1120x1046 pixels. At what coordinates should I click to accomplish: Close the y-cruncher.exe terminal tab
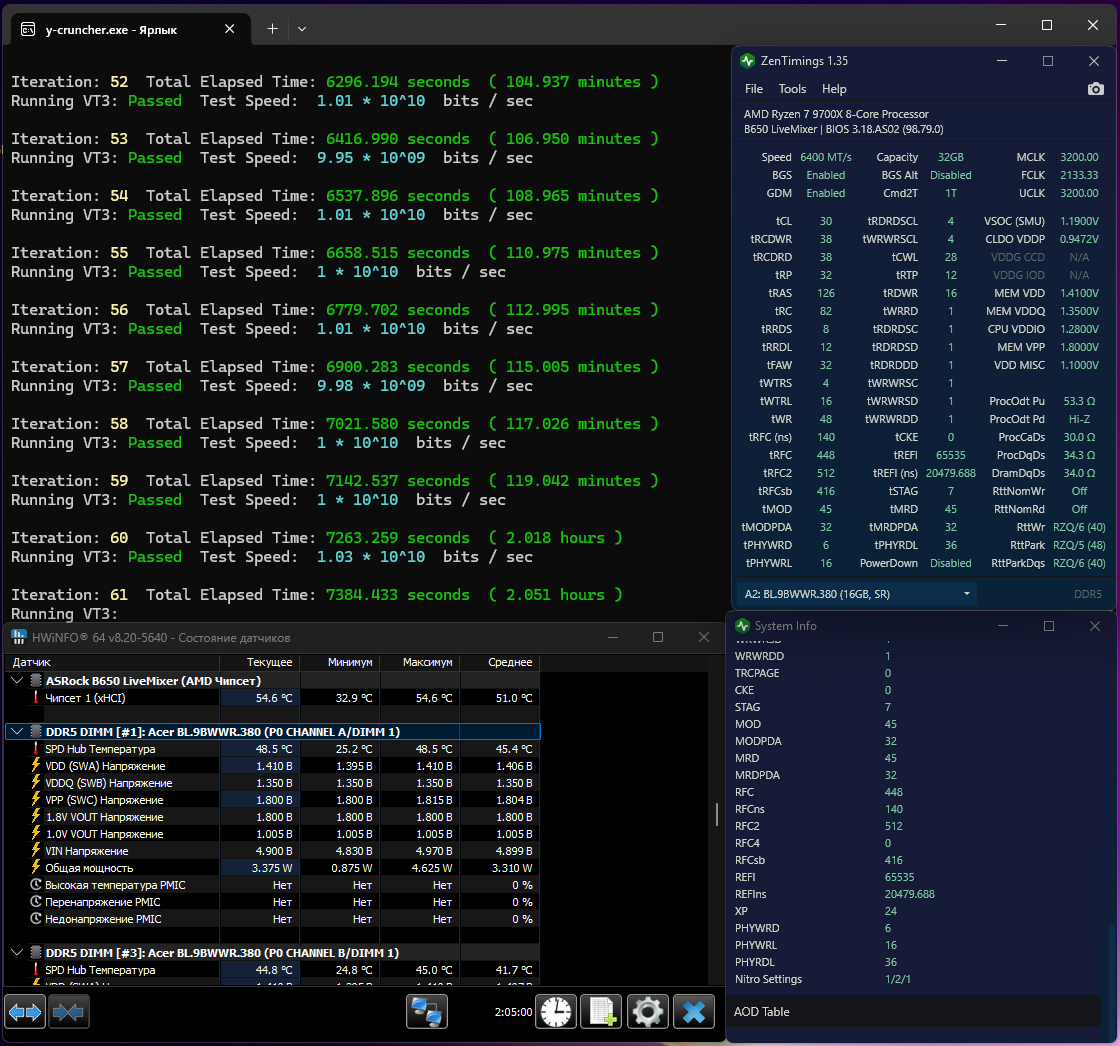tap(229, 29)
